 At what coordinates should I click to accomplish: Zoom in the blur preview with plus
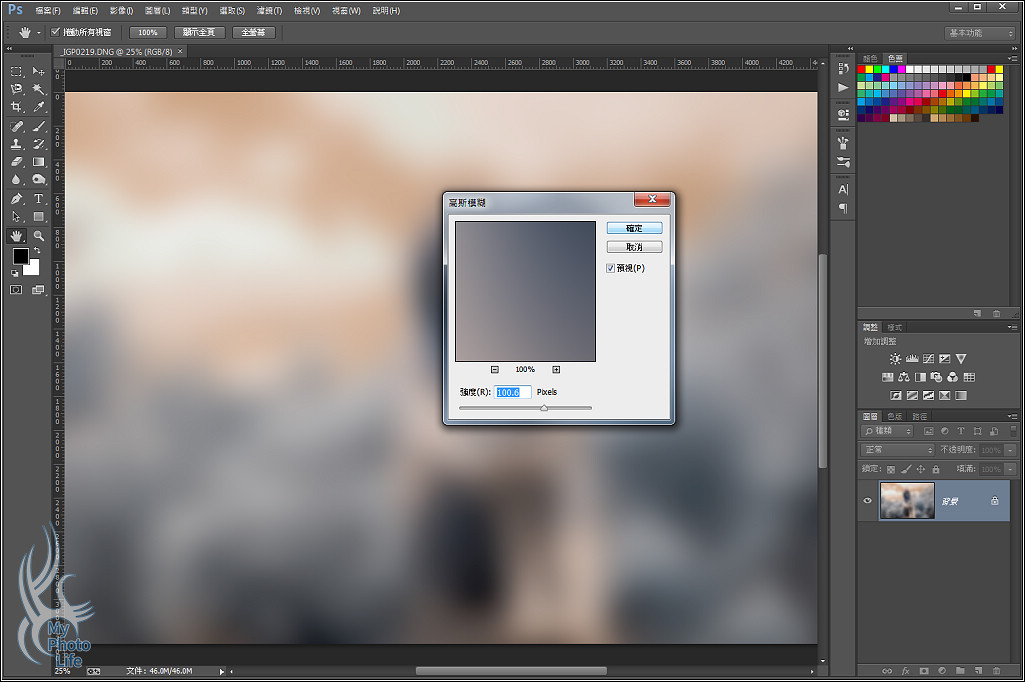pos(556,370)
